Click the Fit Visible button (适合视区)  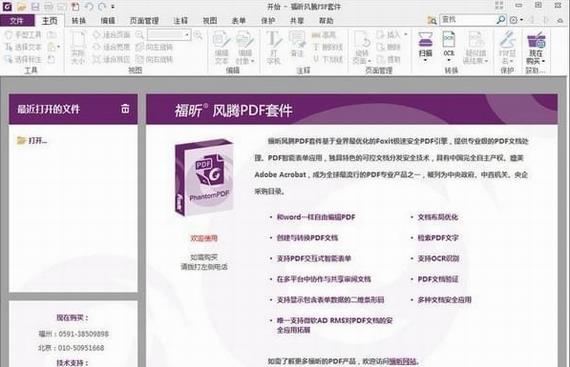click(x=111, y=59)
